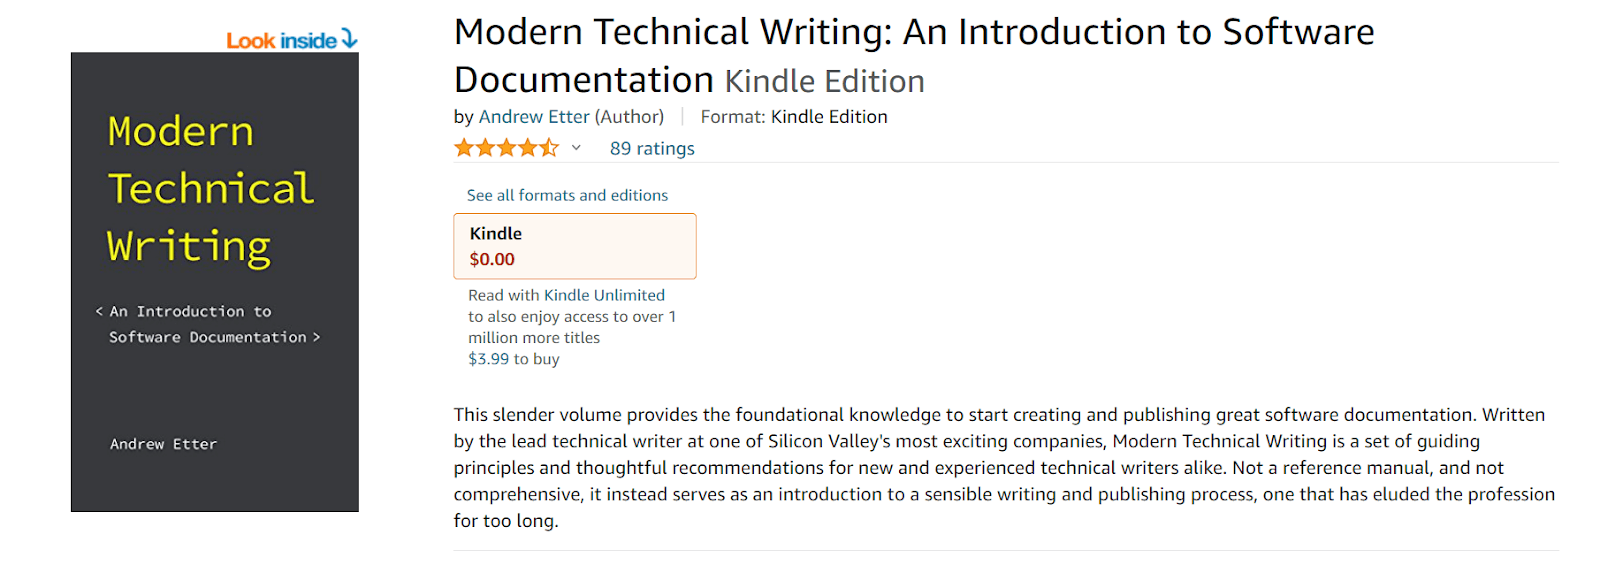Viewport: 1600px width, 573px height.
Task: Click the middle (third) rating star
Action: (x=507, y=148)
